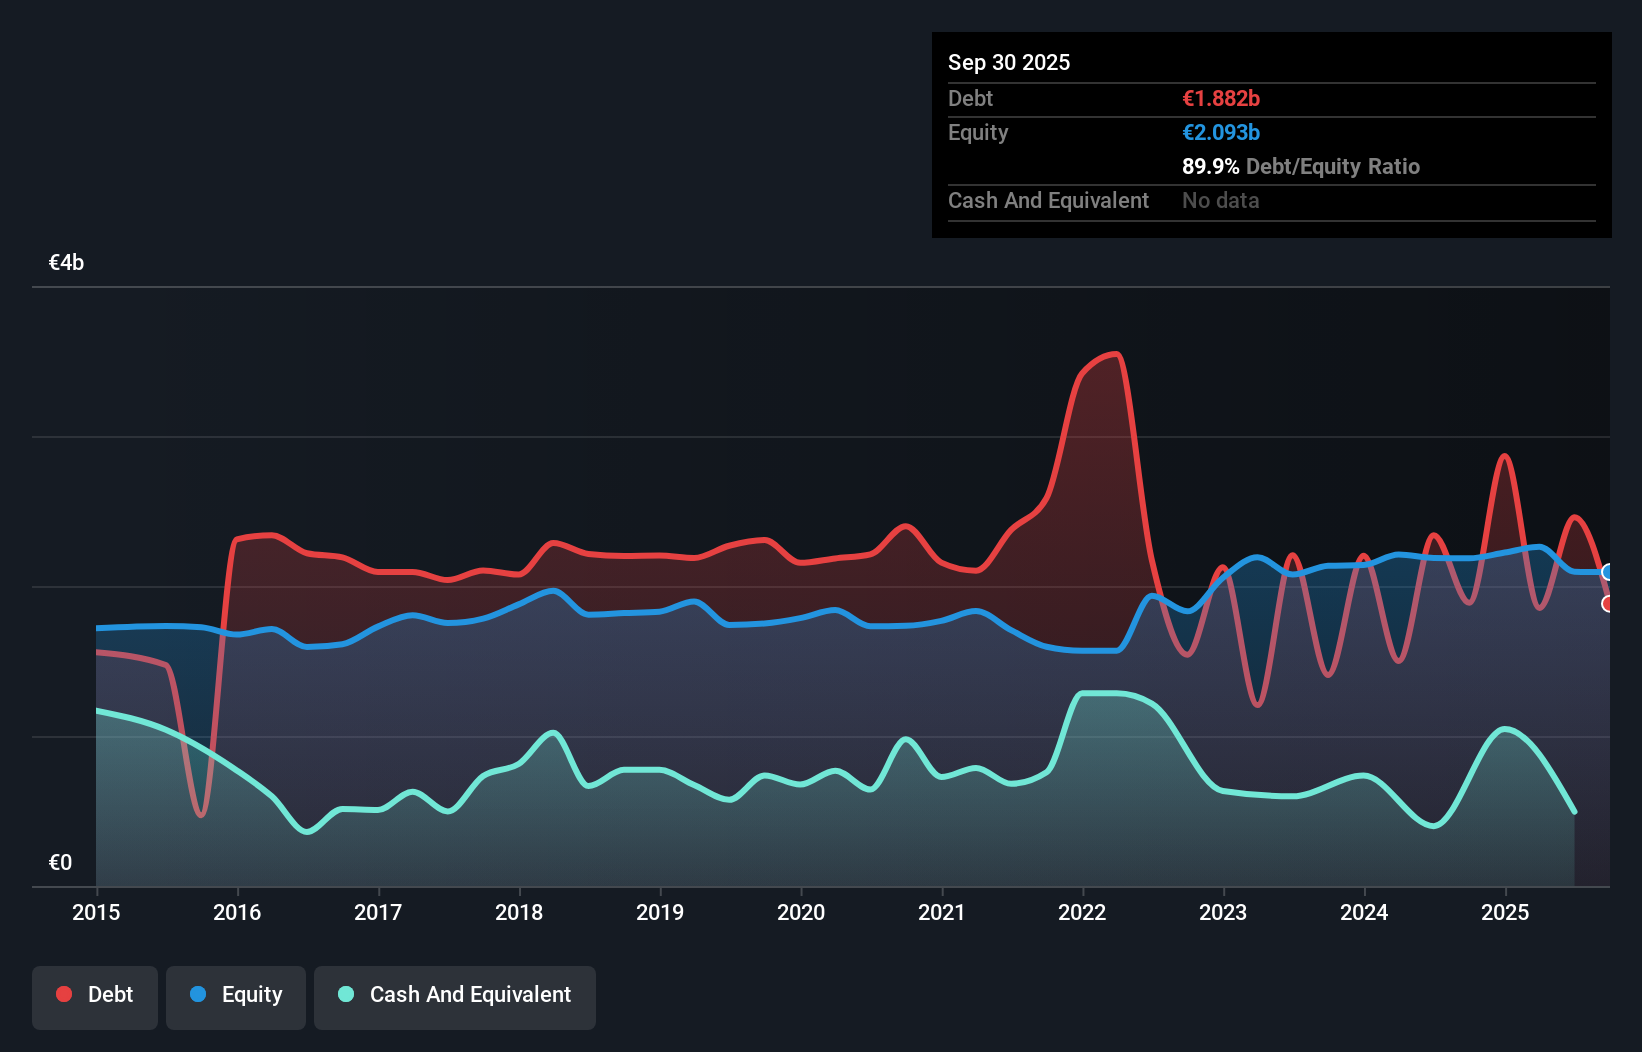The width and height of the screenshot is (1642, 1052).
Task: Click the 2021 x-axis label
Action: [x=942, y=912]
